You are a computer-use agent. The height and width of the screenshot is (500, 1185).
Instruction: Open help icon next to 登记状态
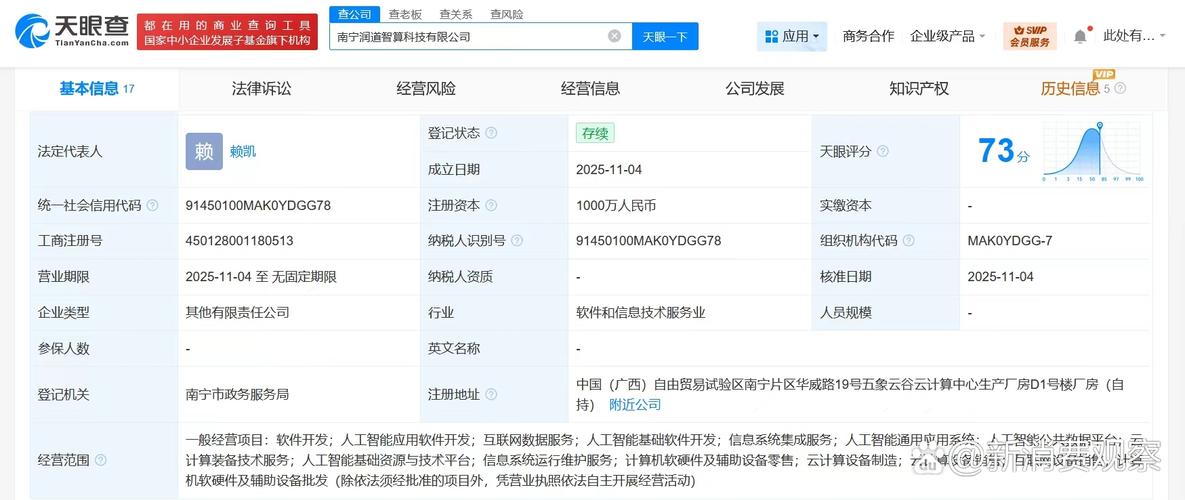click(x=491, y=133)
